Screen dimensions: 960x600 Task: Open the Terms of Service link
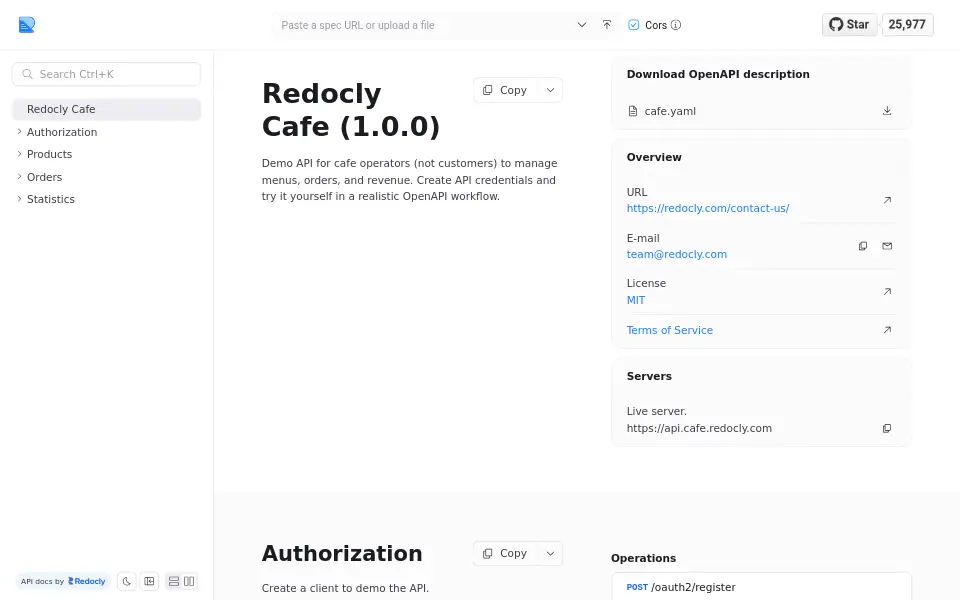670,330
